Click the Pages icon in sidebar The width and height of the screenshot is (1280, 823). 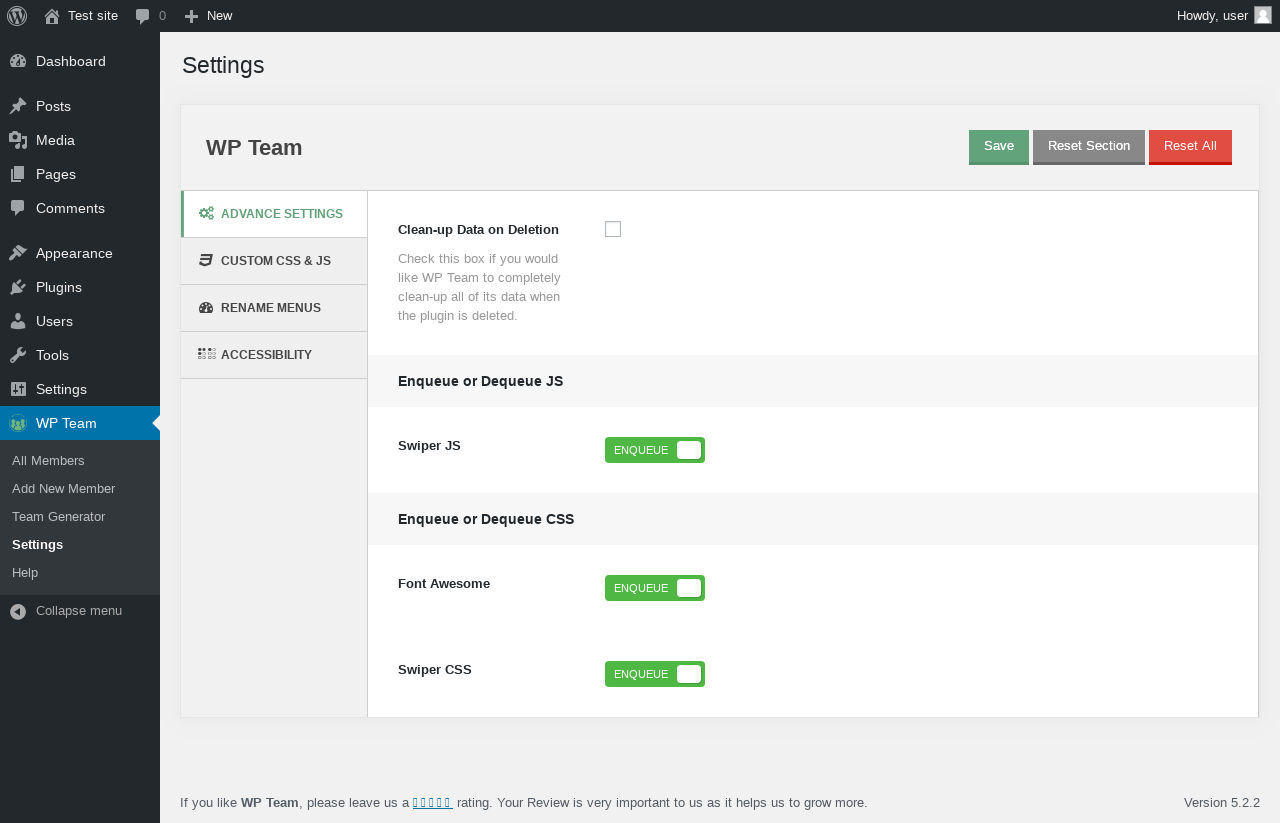click(18, 174)
